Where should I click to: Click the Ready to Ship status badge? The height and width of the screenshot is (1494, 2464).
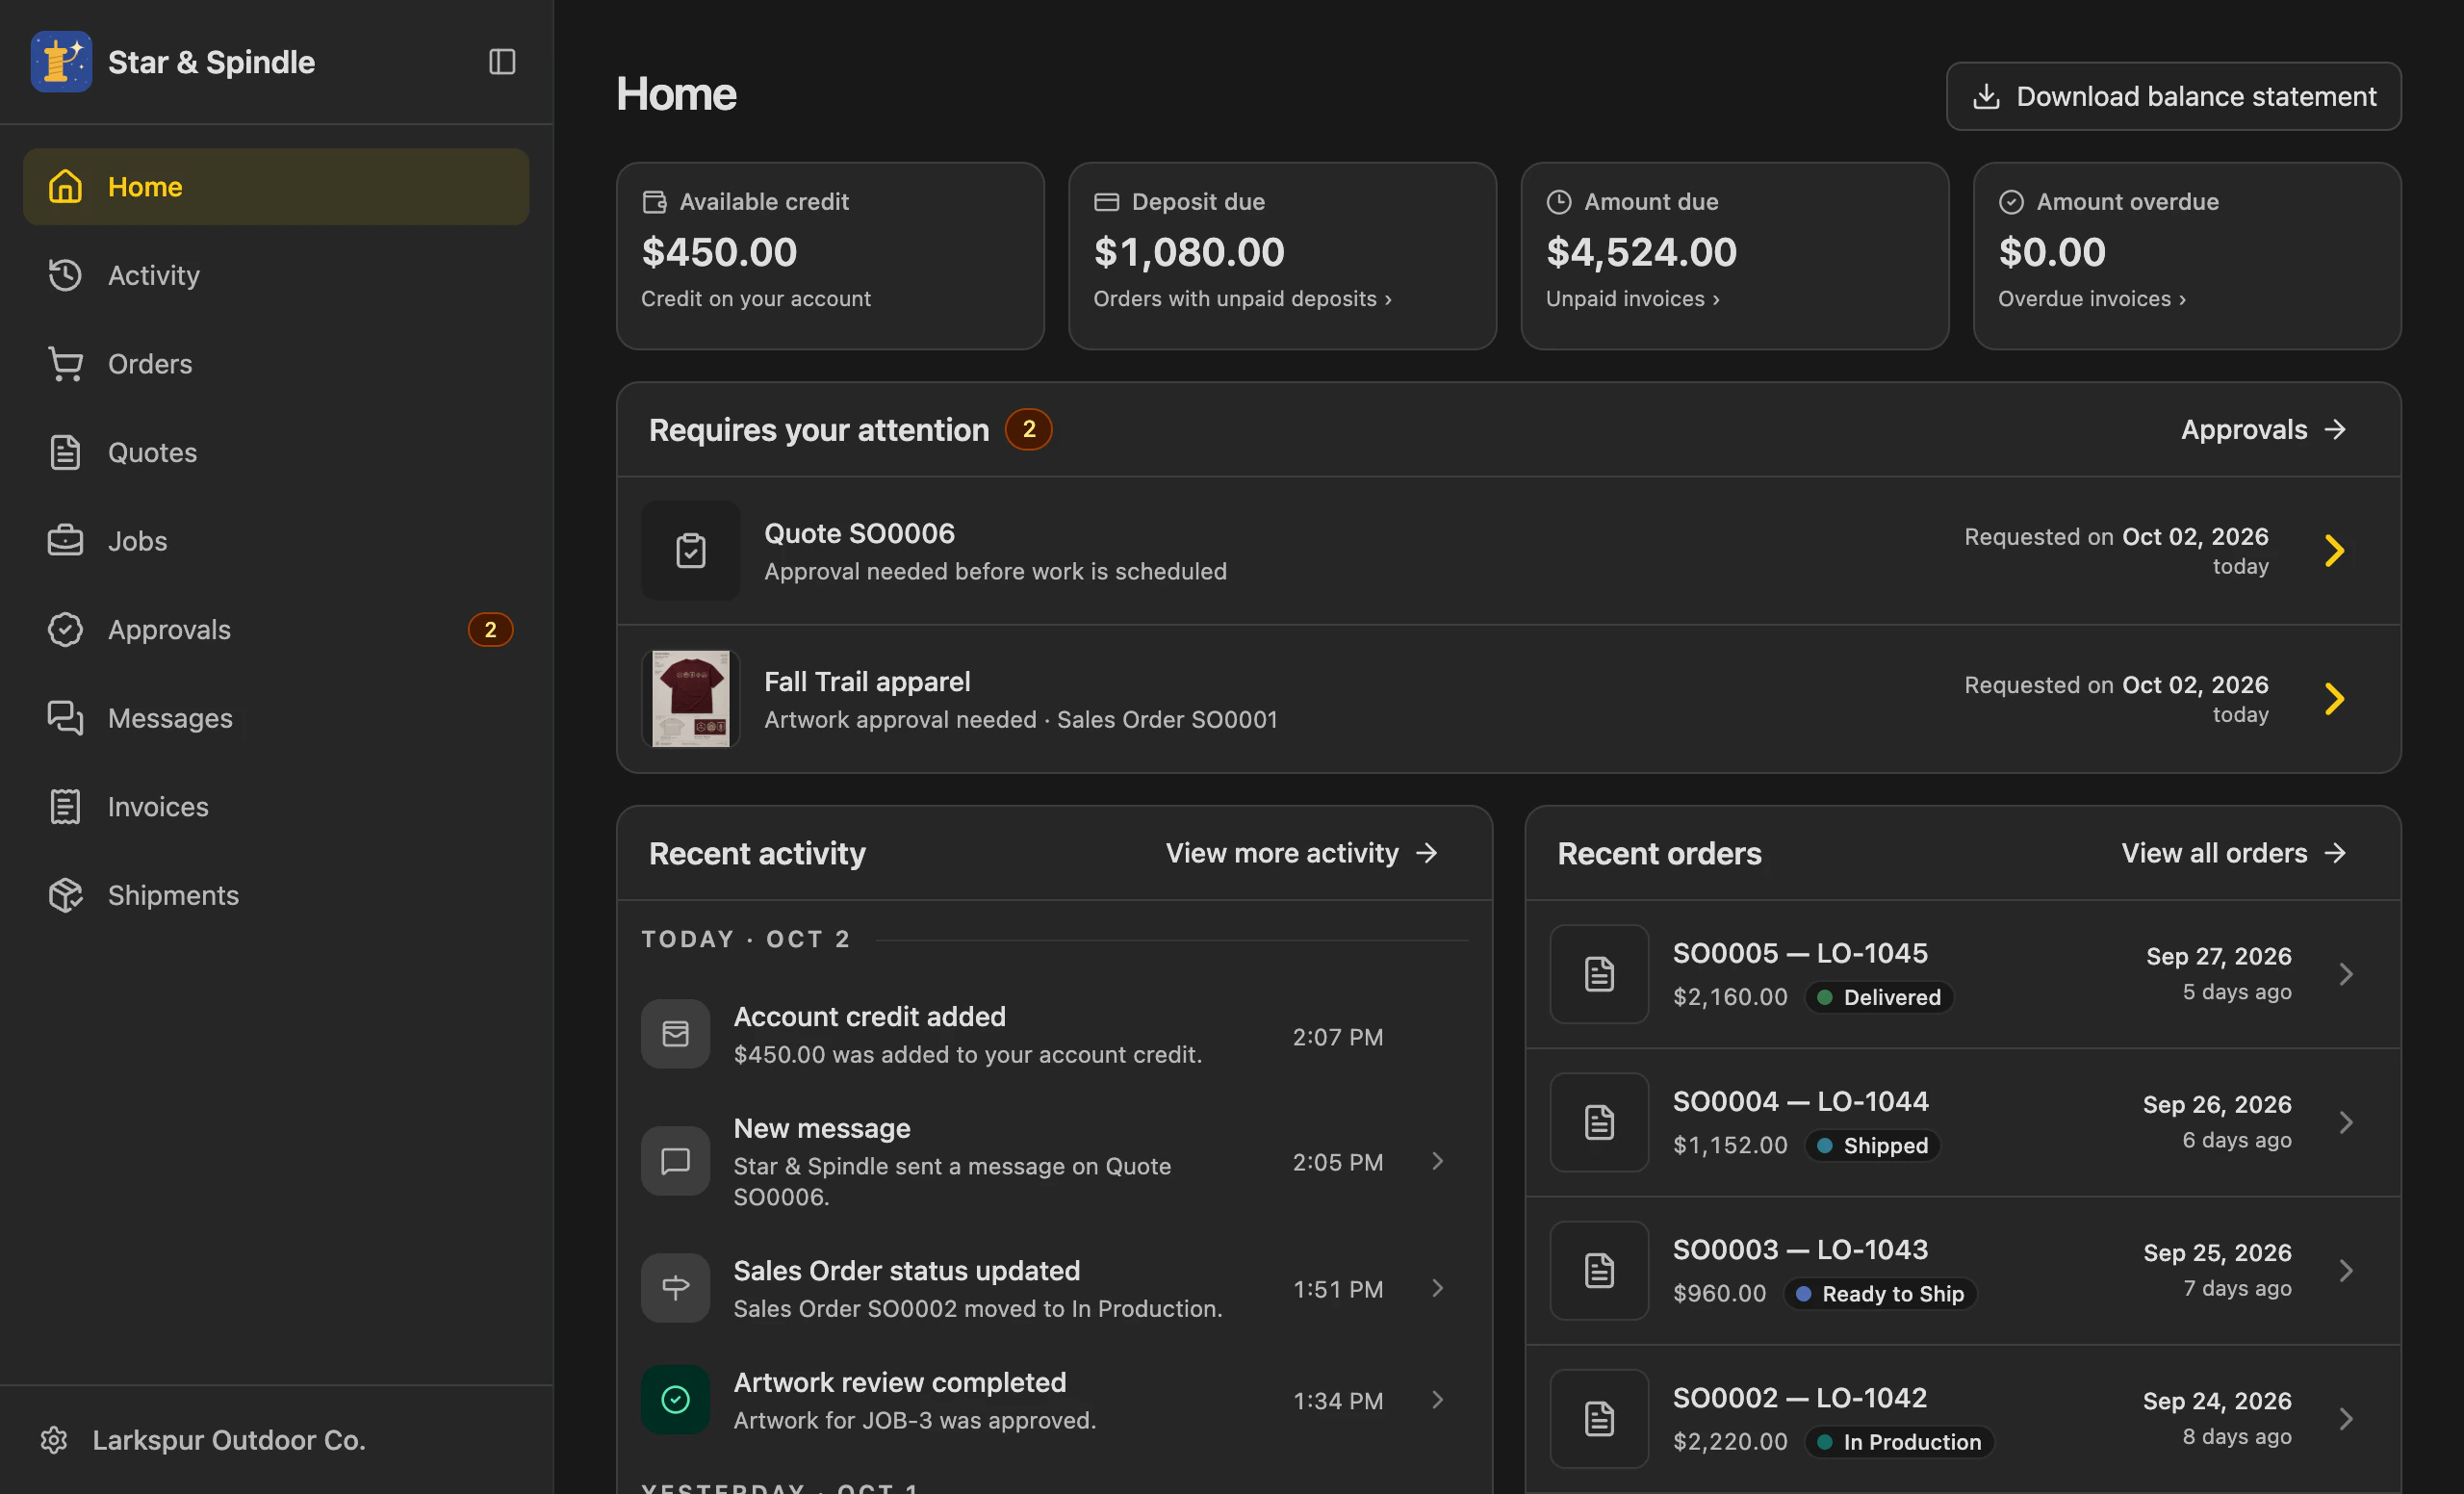[x=1880, y=1294]
